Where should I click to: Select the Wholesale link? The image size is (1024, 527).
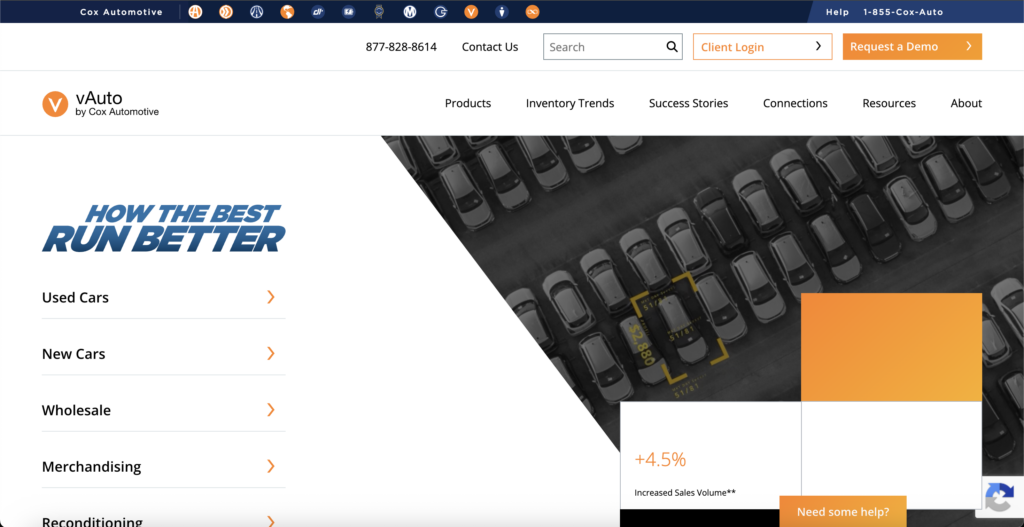[x=76, y=410]
